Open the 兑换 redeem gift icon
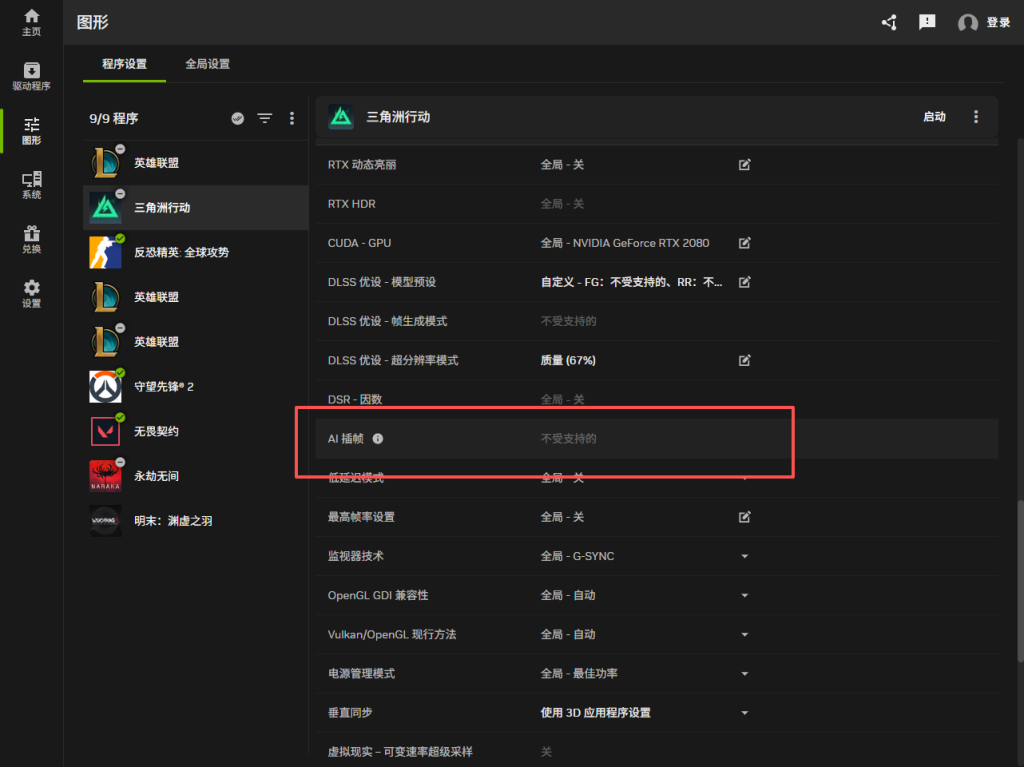 (x=32, y=239)
